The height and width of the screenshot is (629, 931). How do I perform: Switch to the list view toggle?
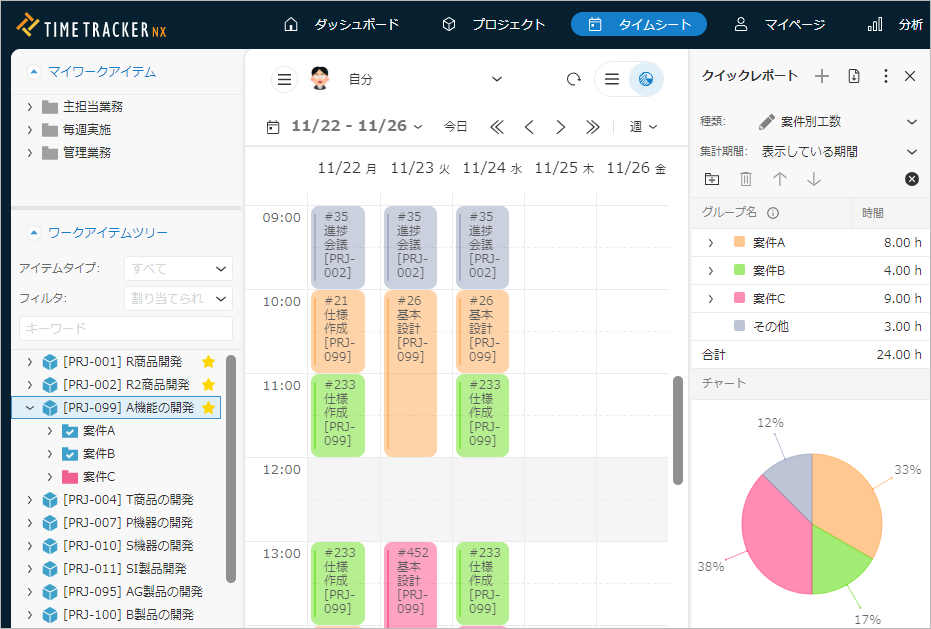click(612, 79)
